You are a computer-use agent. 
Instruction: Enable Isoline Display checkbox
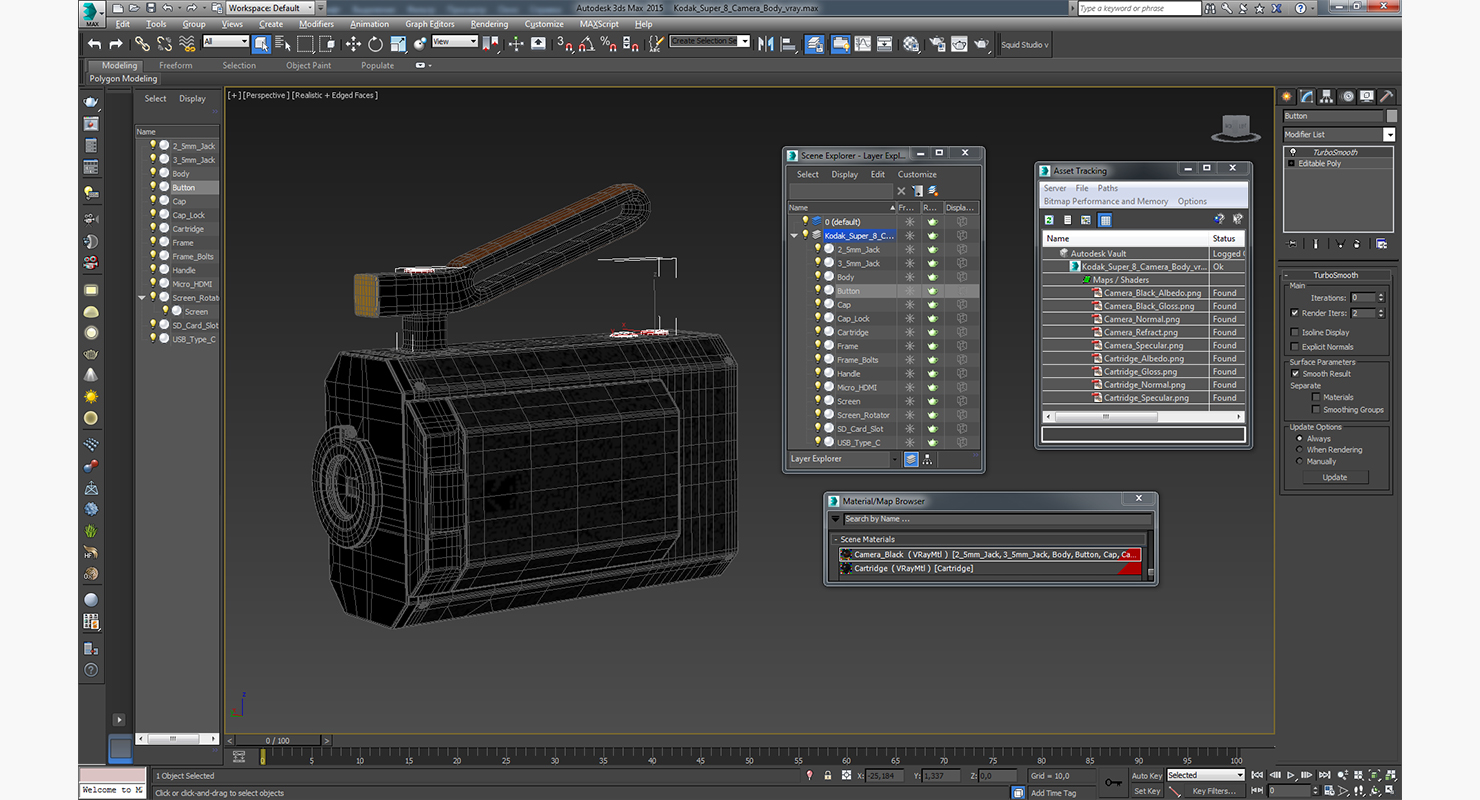(1294, 332)
